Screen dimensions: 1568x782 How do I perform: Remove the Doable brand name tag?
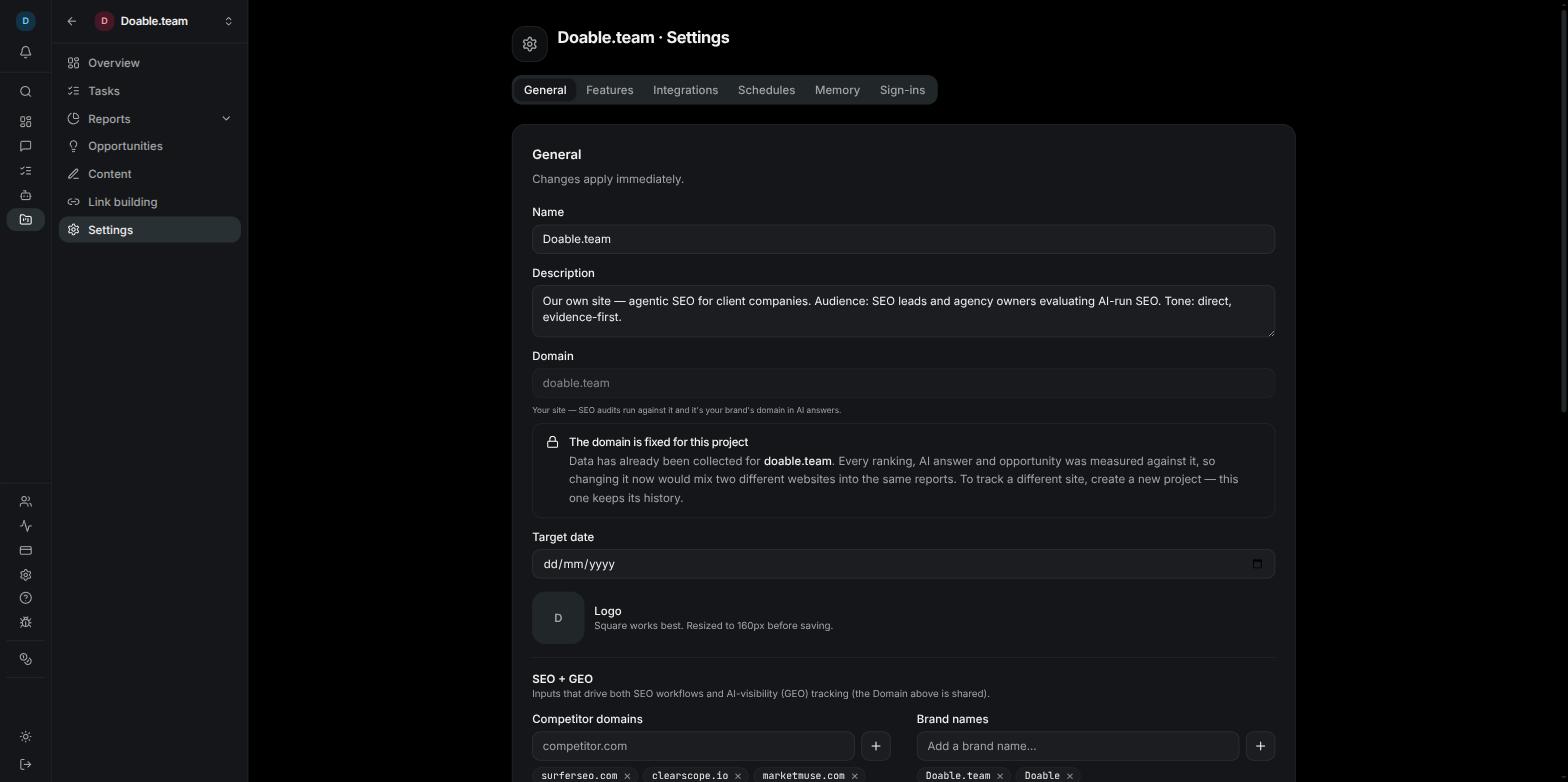pos(1069,776)
